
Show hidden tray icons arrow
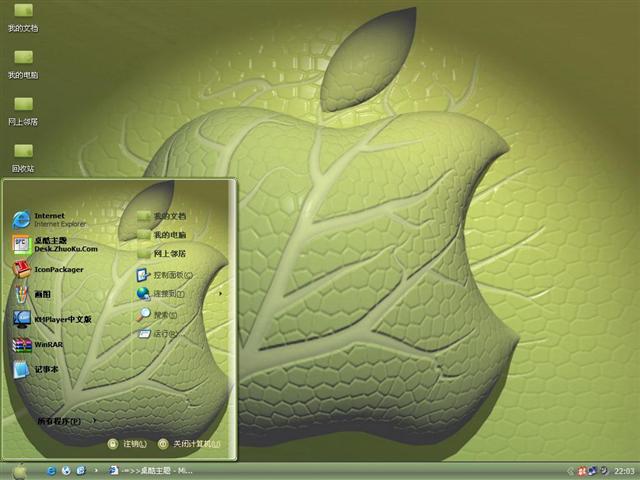coord(571,471)
